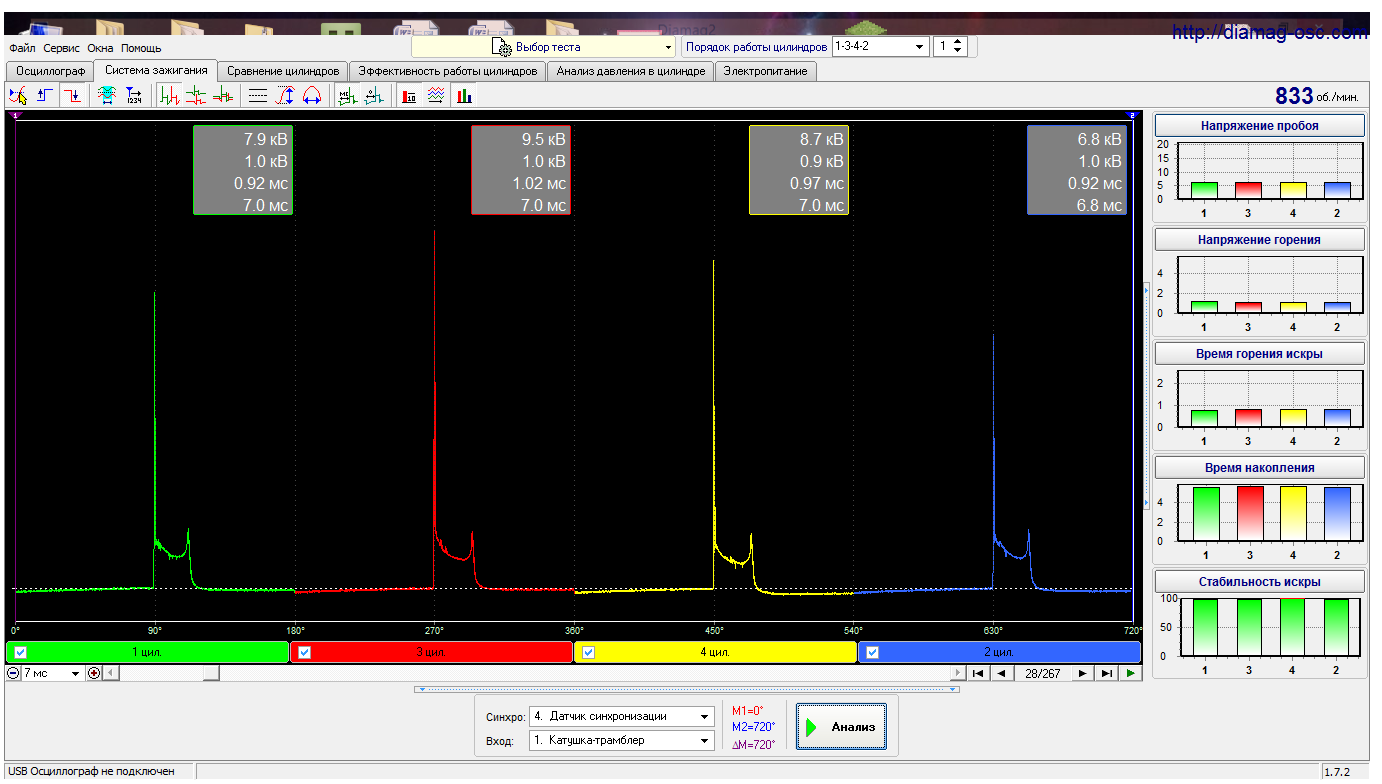Click the Время горения искры header button

1260,354
